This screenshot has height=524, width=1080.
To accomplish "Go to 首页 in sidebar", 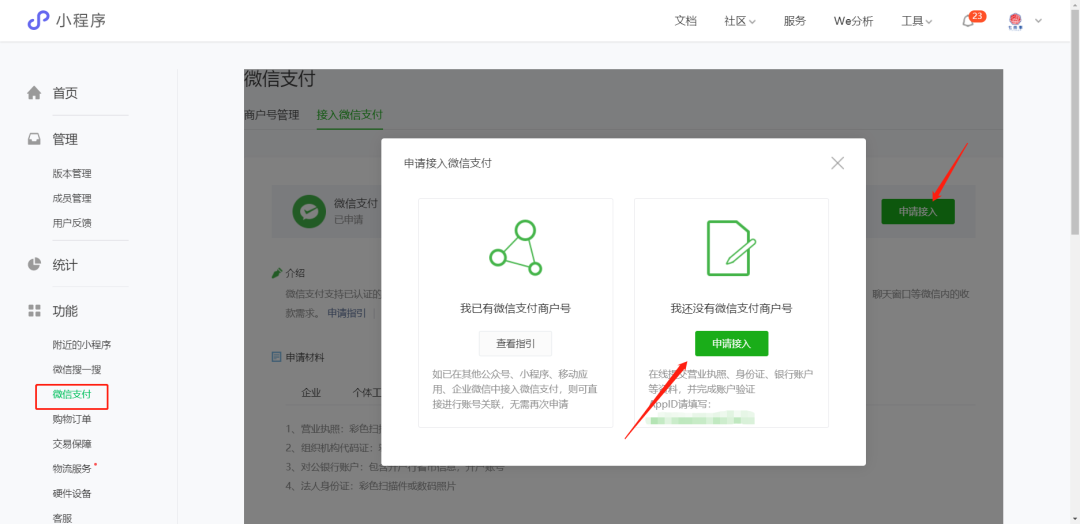I will pos(65,93).
